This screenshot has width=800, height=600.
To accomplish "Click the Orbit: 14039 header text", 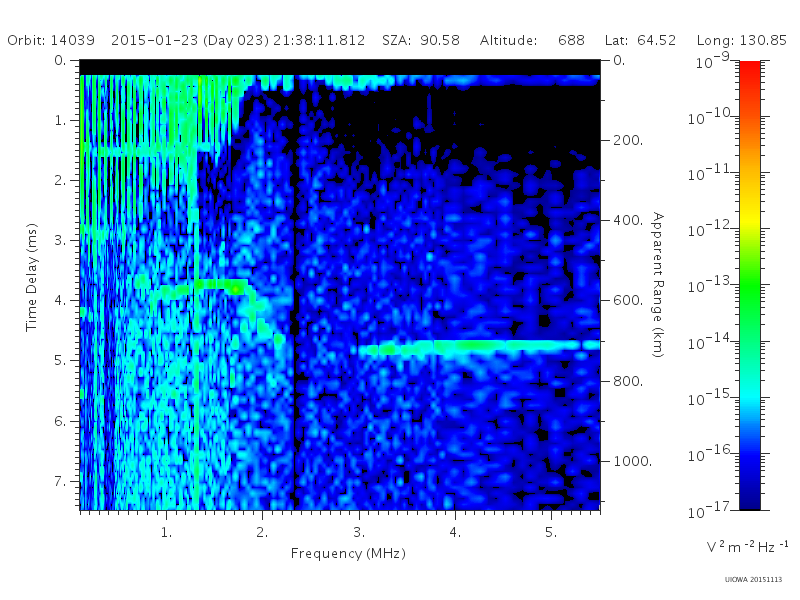I will coord(51,40).
